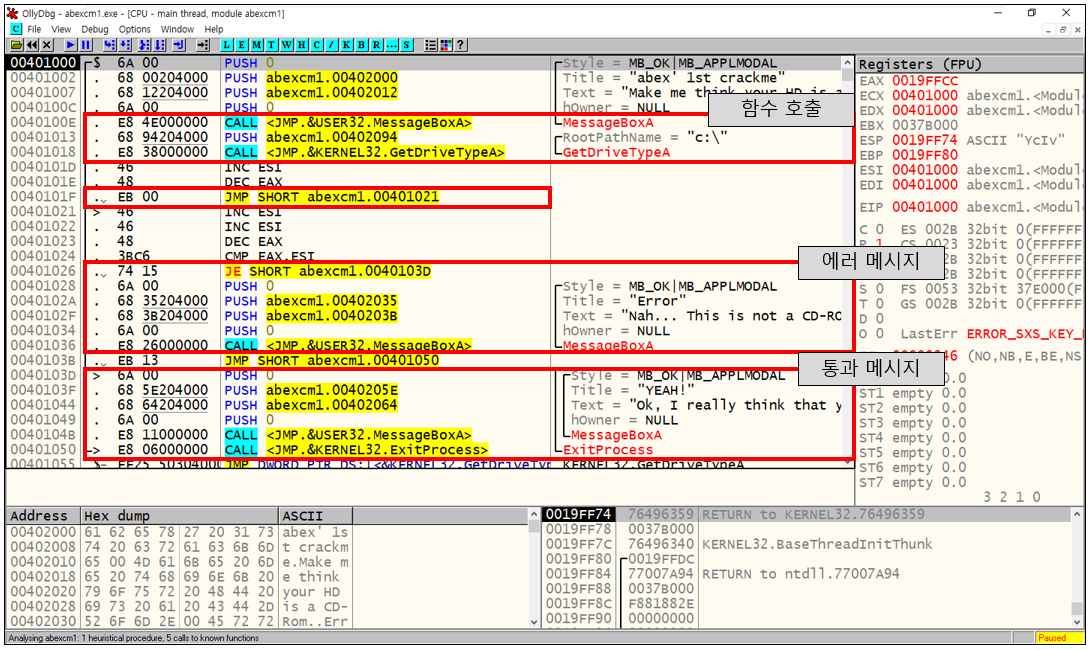
Task: Show Windows with the W icon
Action: (286, 45)
